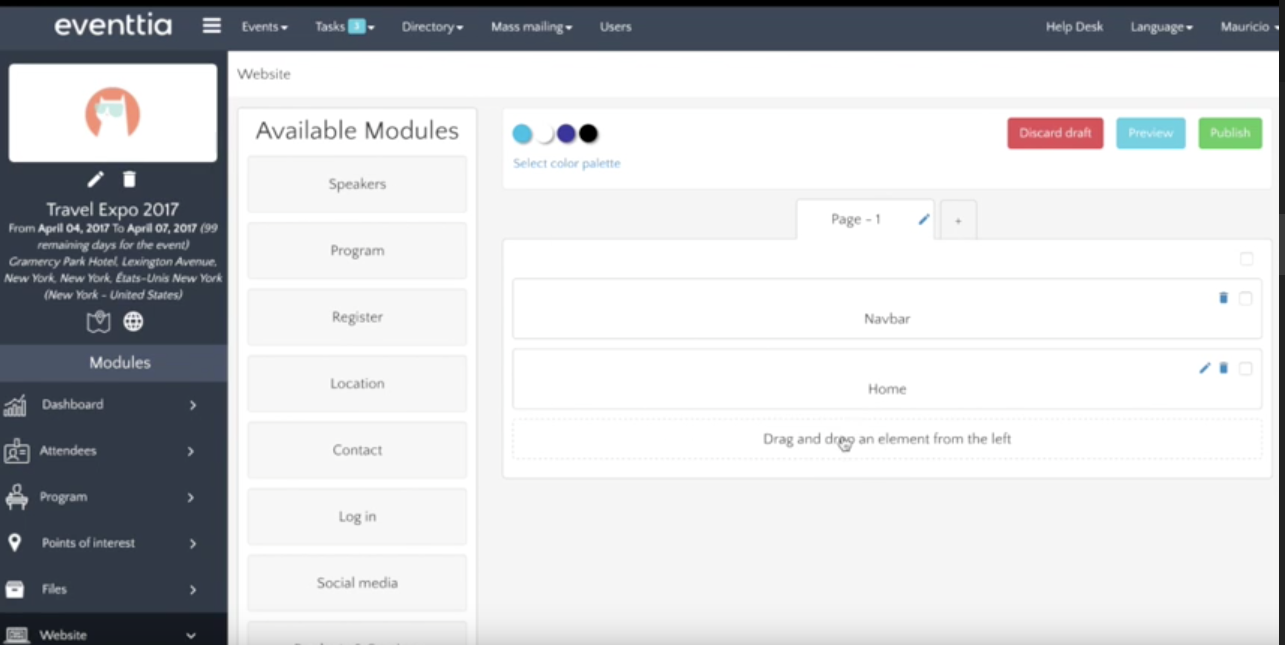Image resolution: width=1285 pixels, height=645 pixels.
Task: Click the Navbar module row
Action: (x=887, y=309)
